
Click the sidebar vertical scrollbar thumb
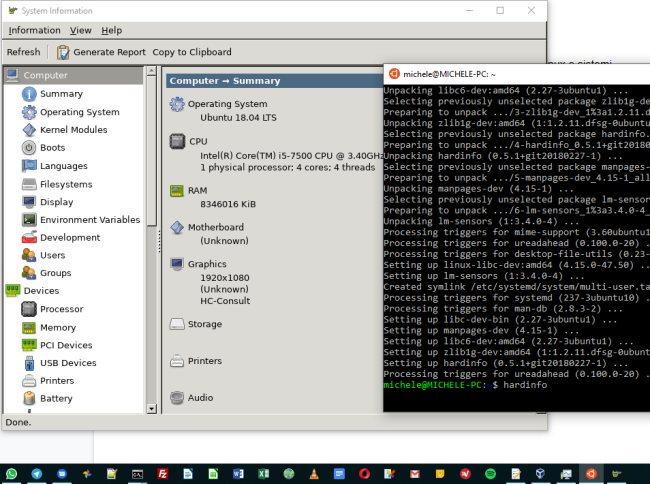pyautogui.click(x=151, y=151)
